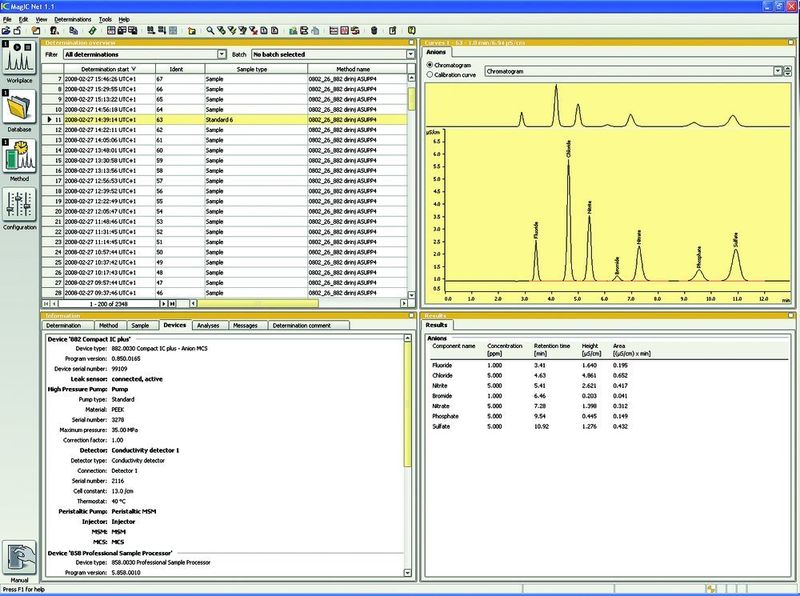
Task: Click the green tag toolbar icon
Action: coord(92,31)
